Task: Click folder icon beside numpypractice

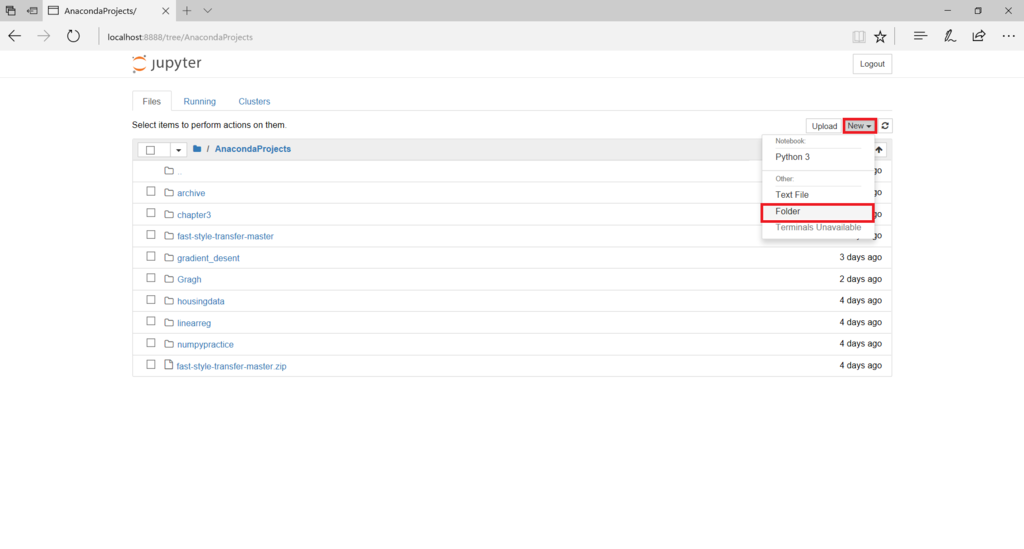Action: pos(168,344)
